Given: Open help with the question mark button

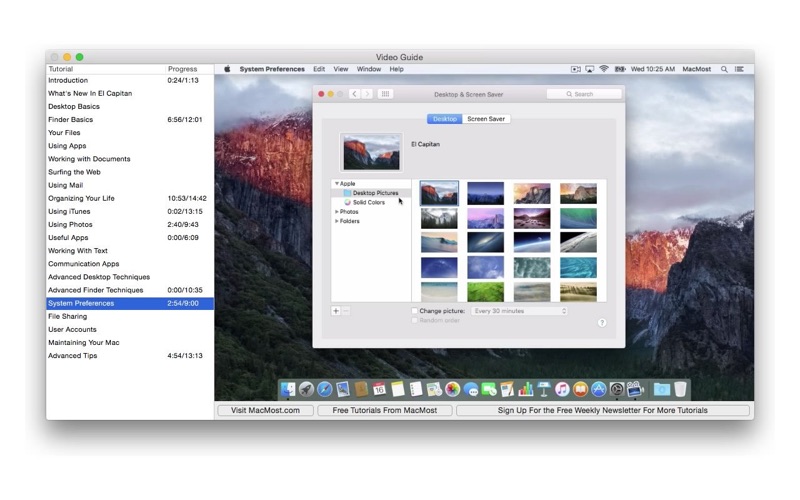Looking at the screenshot, I should (x=602, y=322).
